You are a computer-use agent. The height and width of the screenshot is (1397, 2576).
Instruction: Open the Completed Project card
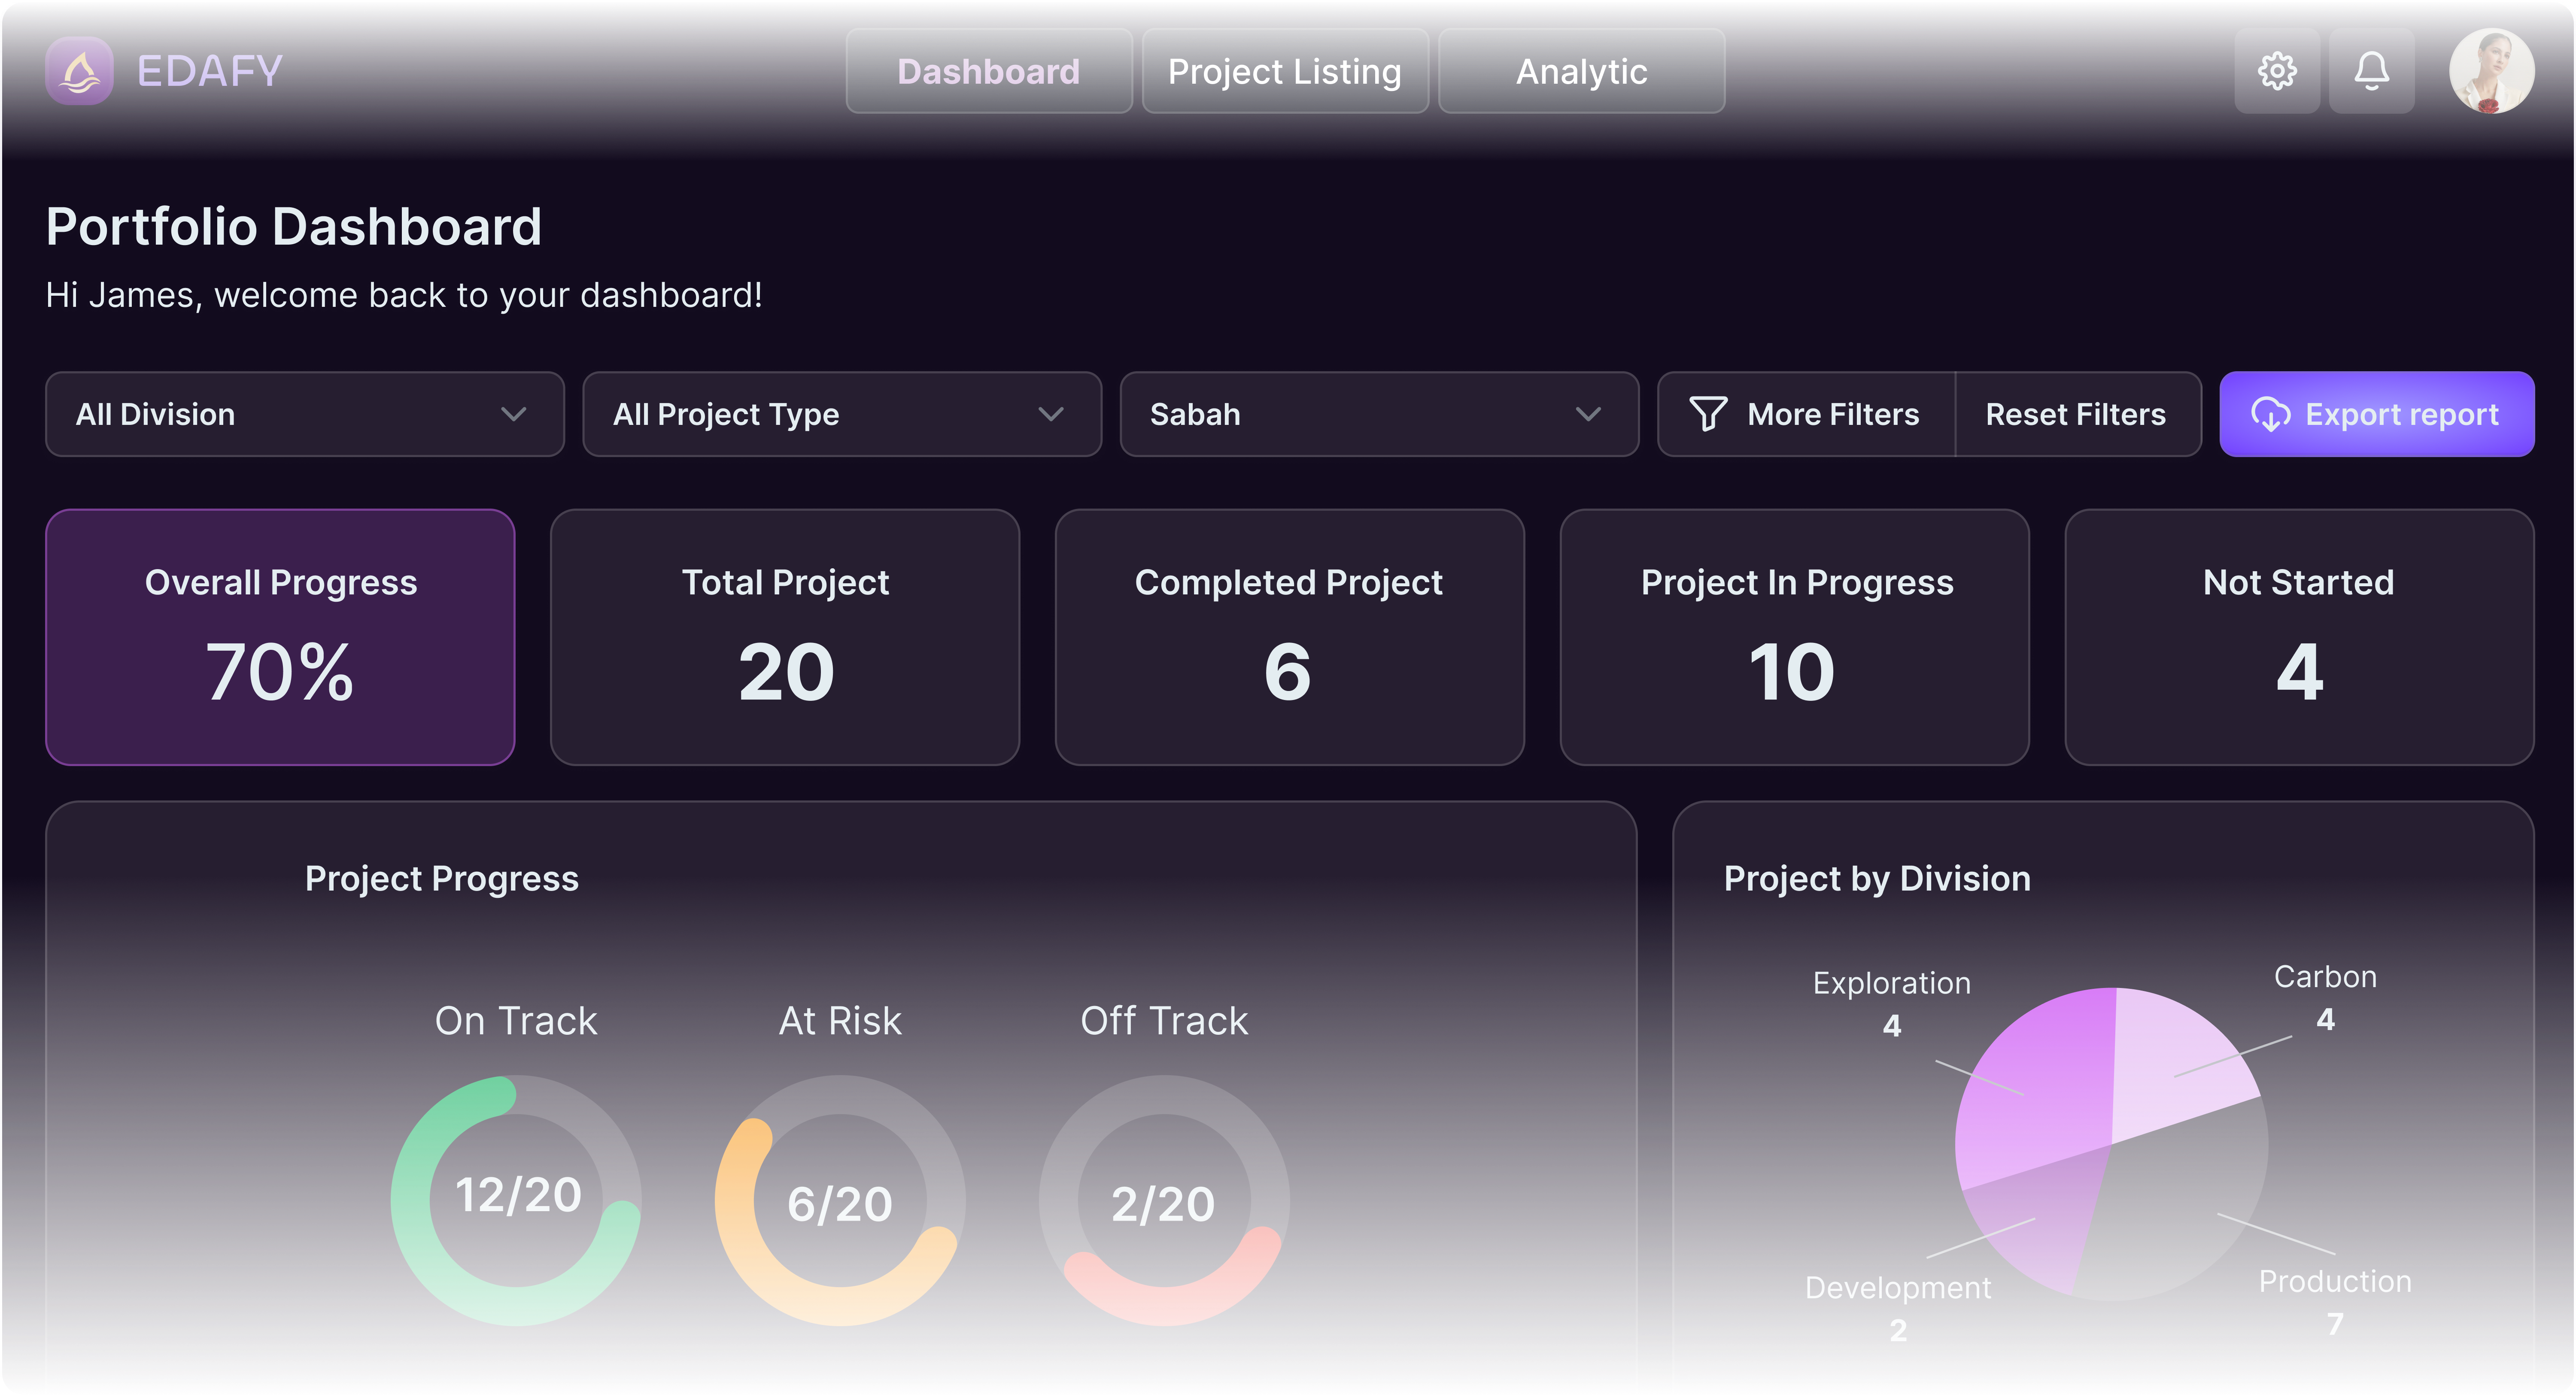pyautogui.click(x=1289, y=637)
